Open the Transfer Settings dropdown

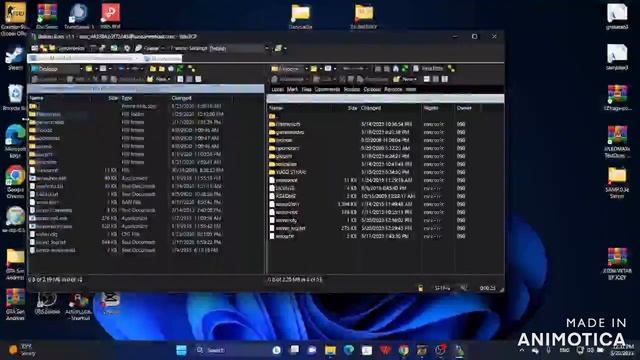pyautogui.click(x=239, y=48)
